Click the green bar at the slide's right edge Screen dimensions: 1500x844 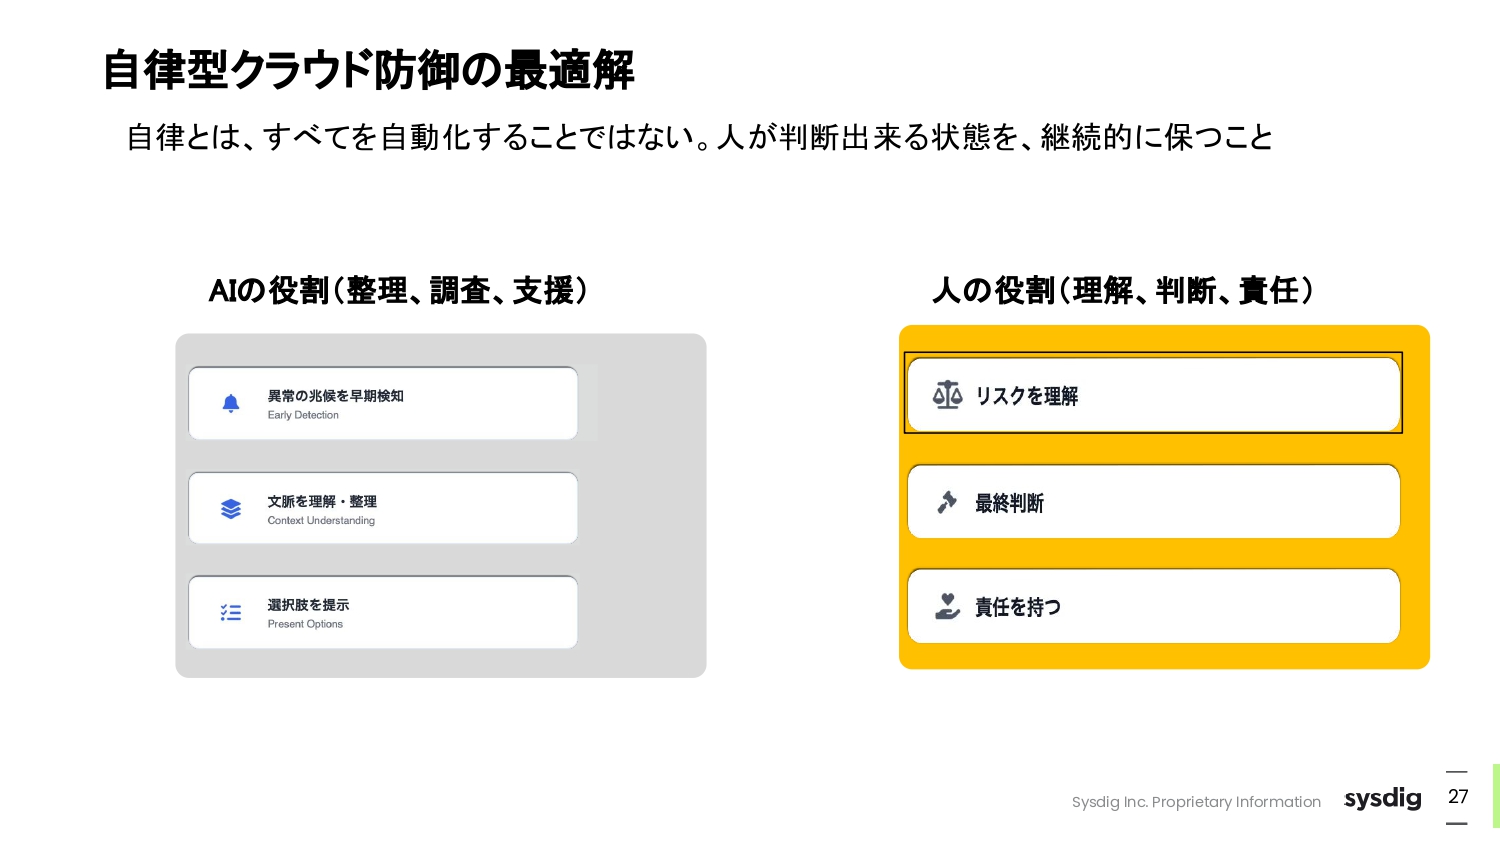1495,796
